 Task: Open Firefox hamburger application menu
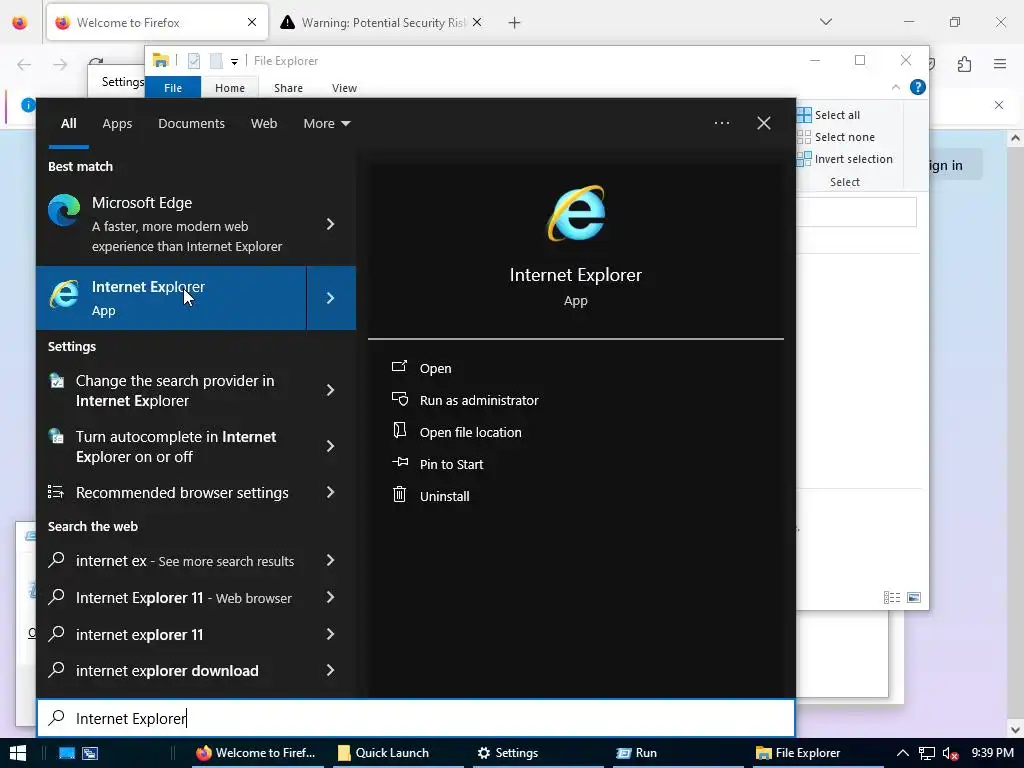[1000, 64]
